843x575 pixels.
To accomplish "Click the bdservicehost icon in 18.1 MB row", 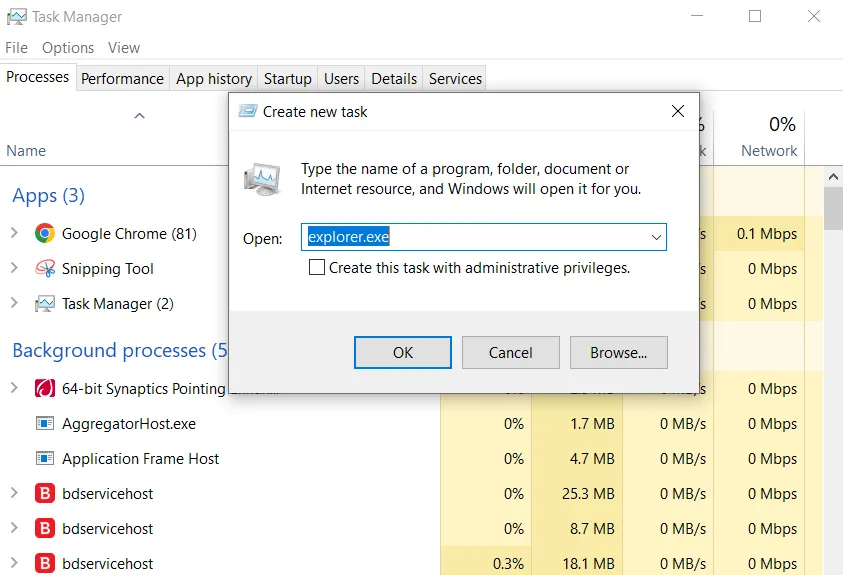I will [45, 563].
